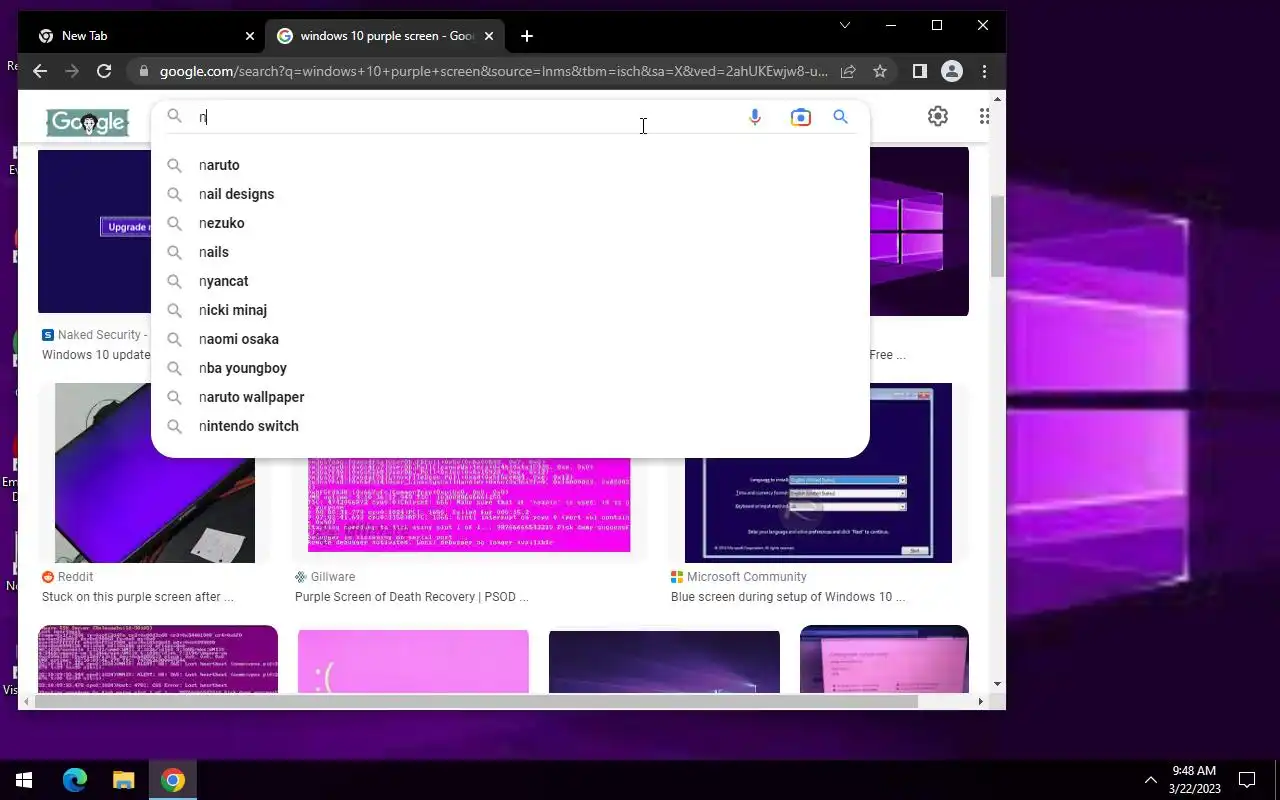The height and width of the screenshot is (800, 1280).
Task: Open the Chrome three-dot menu
Action: 985,71
